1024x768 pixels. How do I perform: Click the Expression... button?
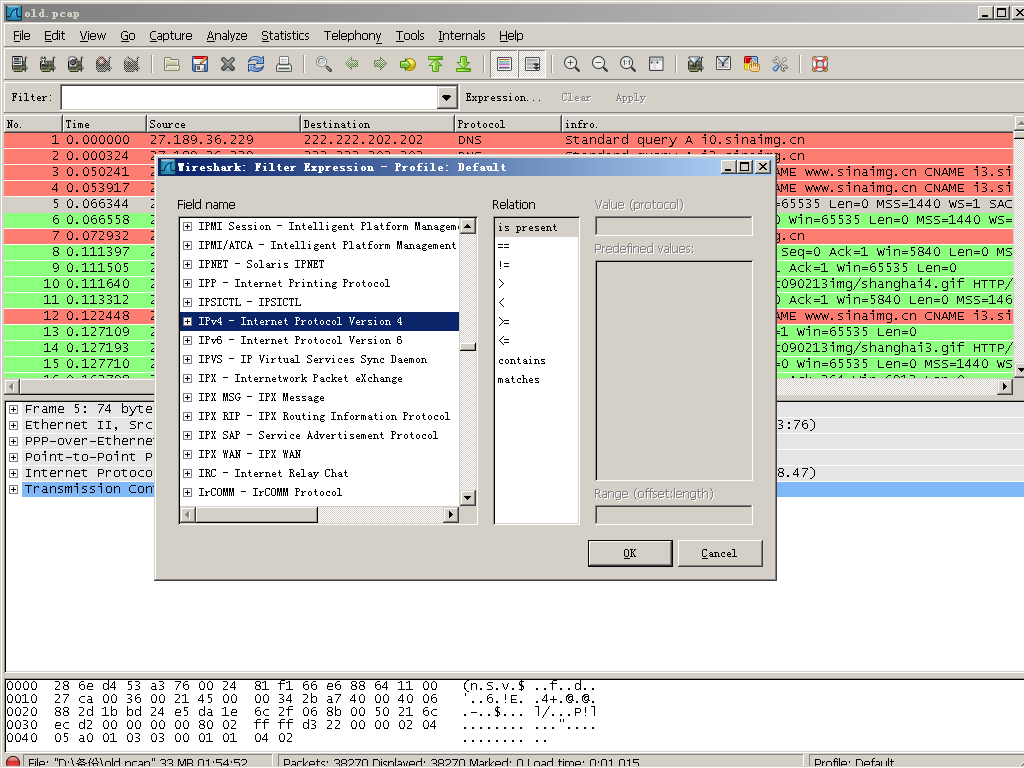pyautogui.click(x=503, y=98)
